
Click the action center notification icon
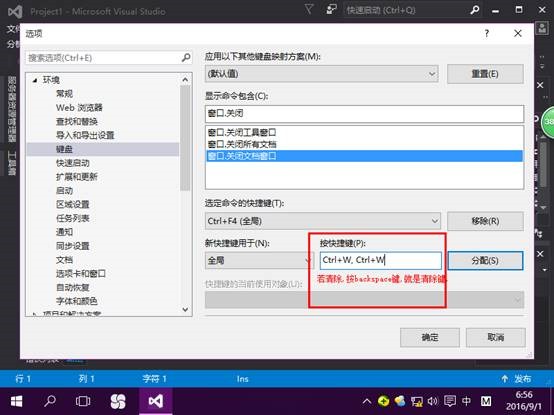(450, 401)
